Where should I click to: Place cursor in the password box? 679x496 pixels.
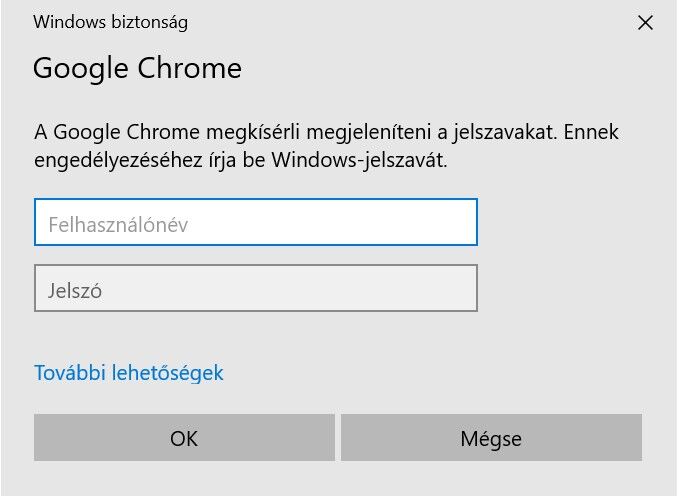256,288
